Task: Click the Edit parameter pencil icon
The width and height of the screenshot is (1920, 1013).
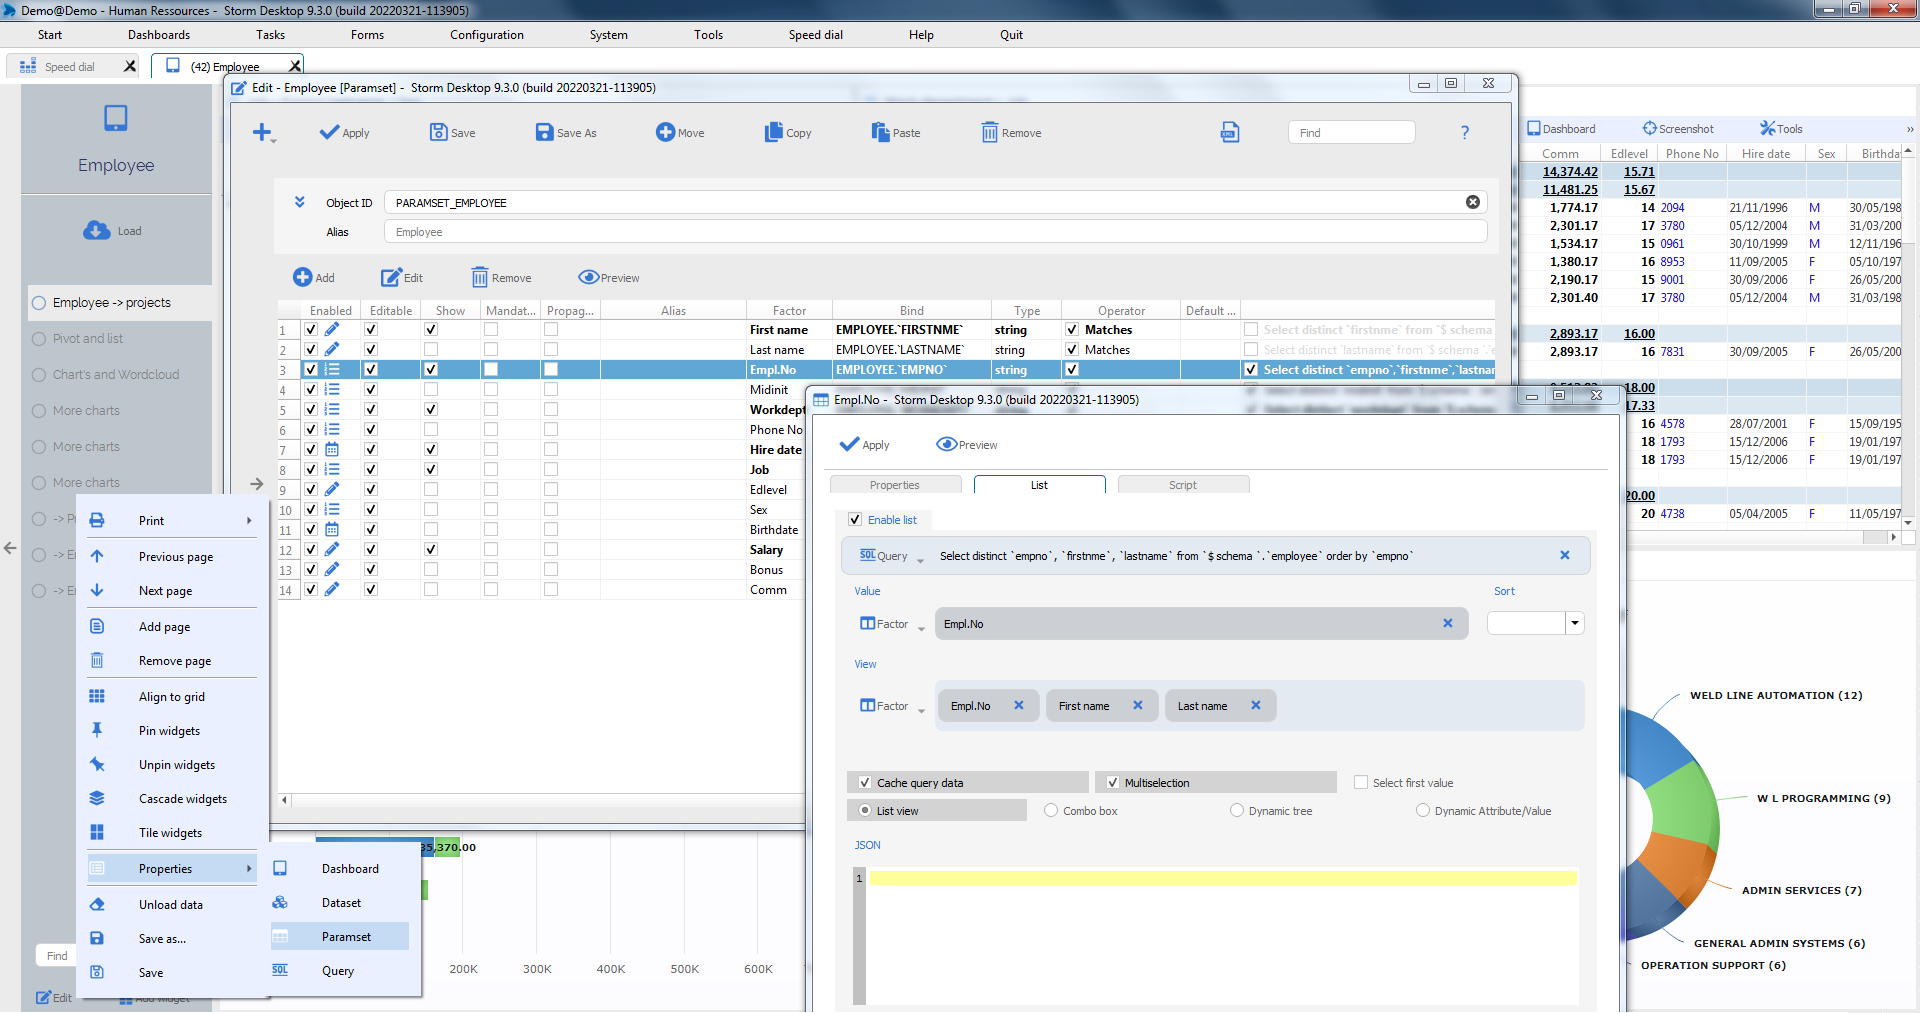Action: [391, 277]
